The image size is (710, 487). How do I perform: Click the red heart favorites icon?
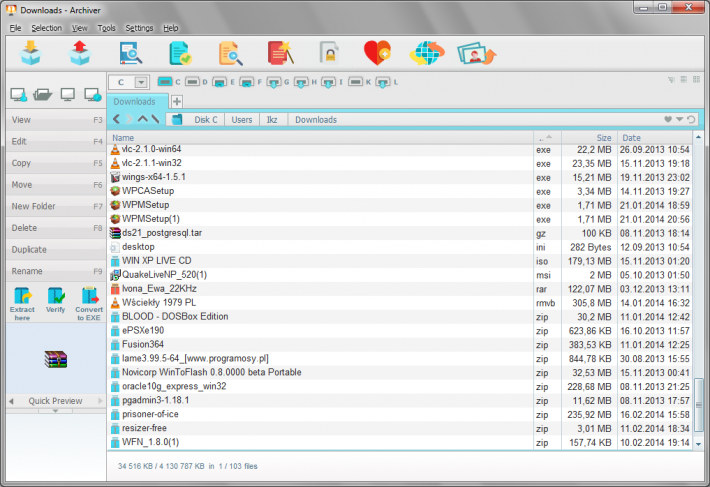pyautogui.click(x=377, y=53)
